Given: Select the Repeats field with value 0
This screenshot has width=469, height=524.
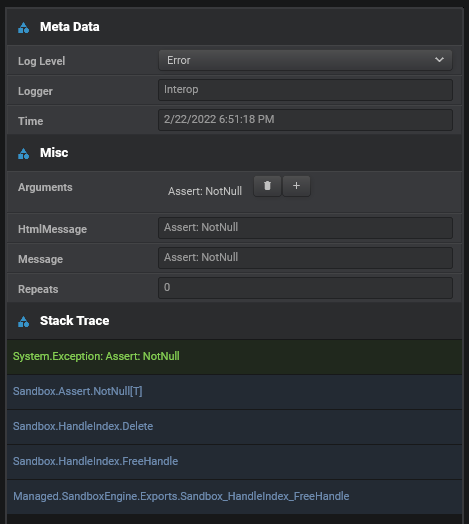Looking at the screenshot, I should click(305, 288).
